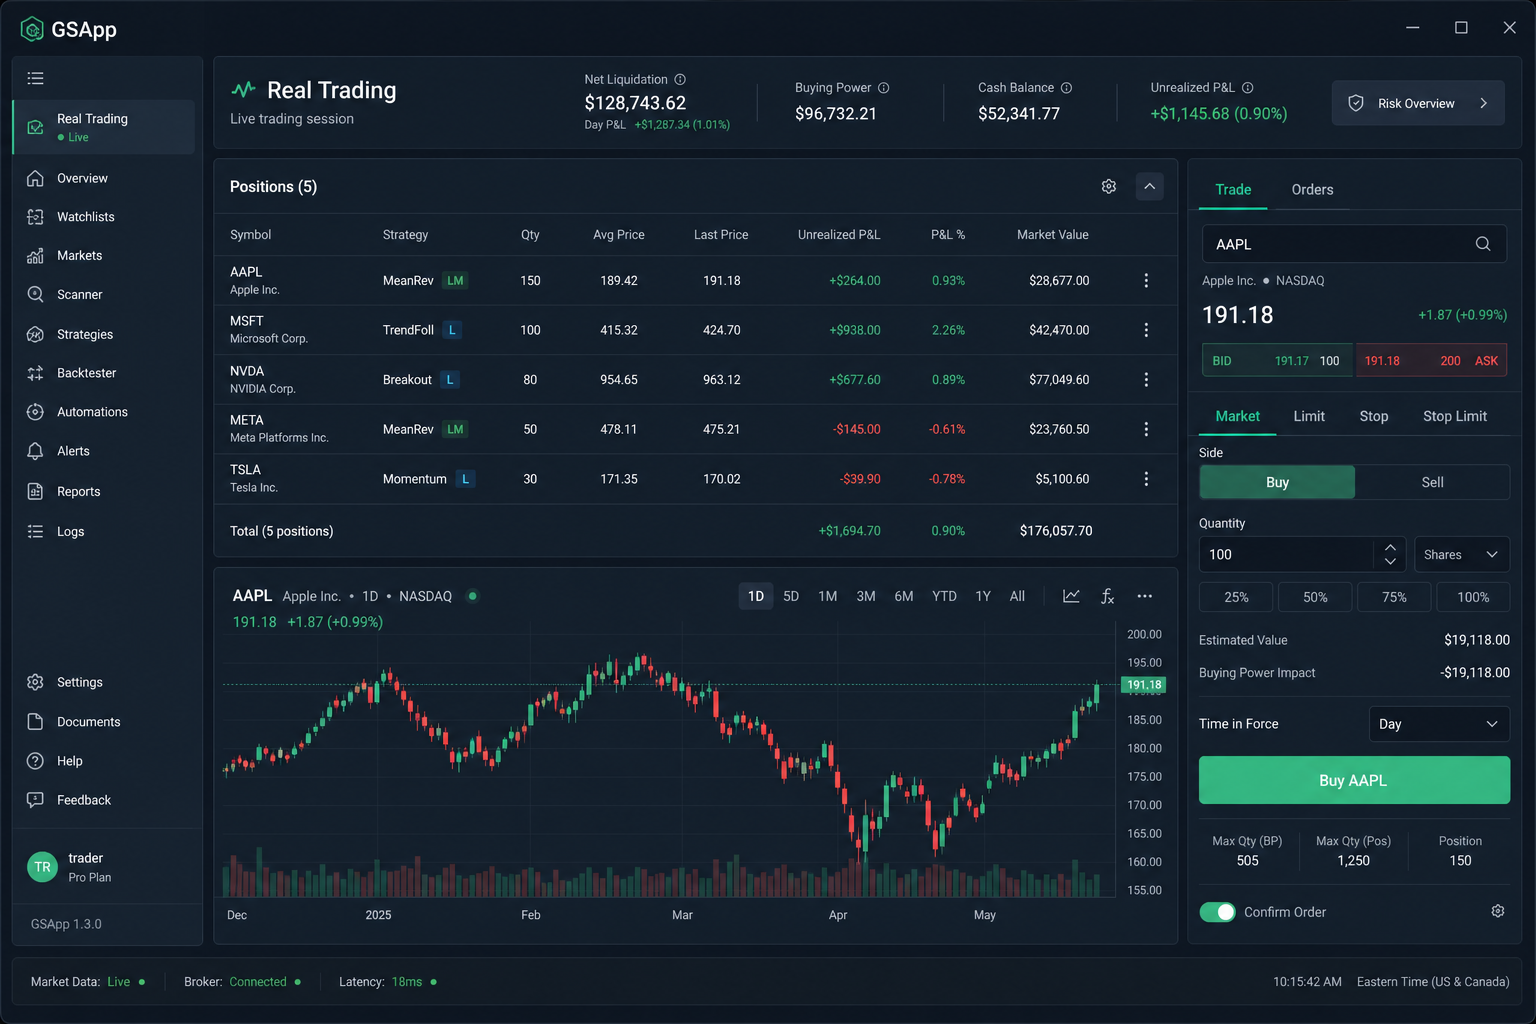Select Limit order type tab
Screen dimensions: 1536x1024
tap(1309, 416)
